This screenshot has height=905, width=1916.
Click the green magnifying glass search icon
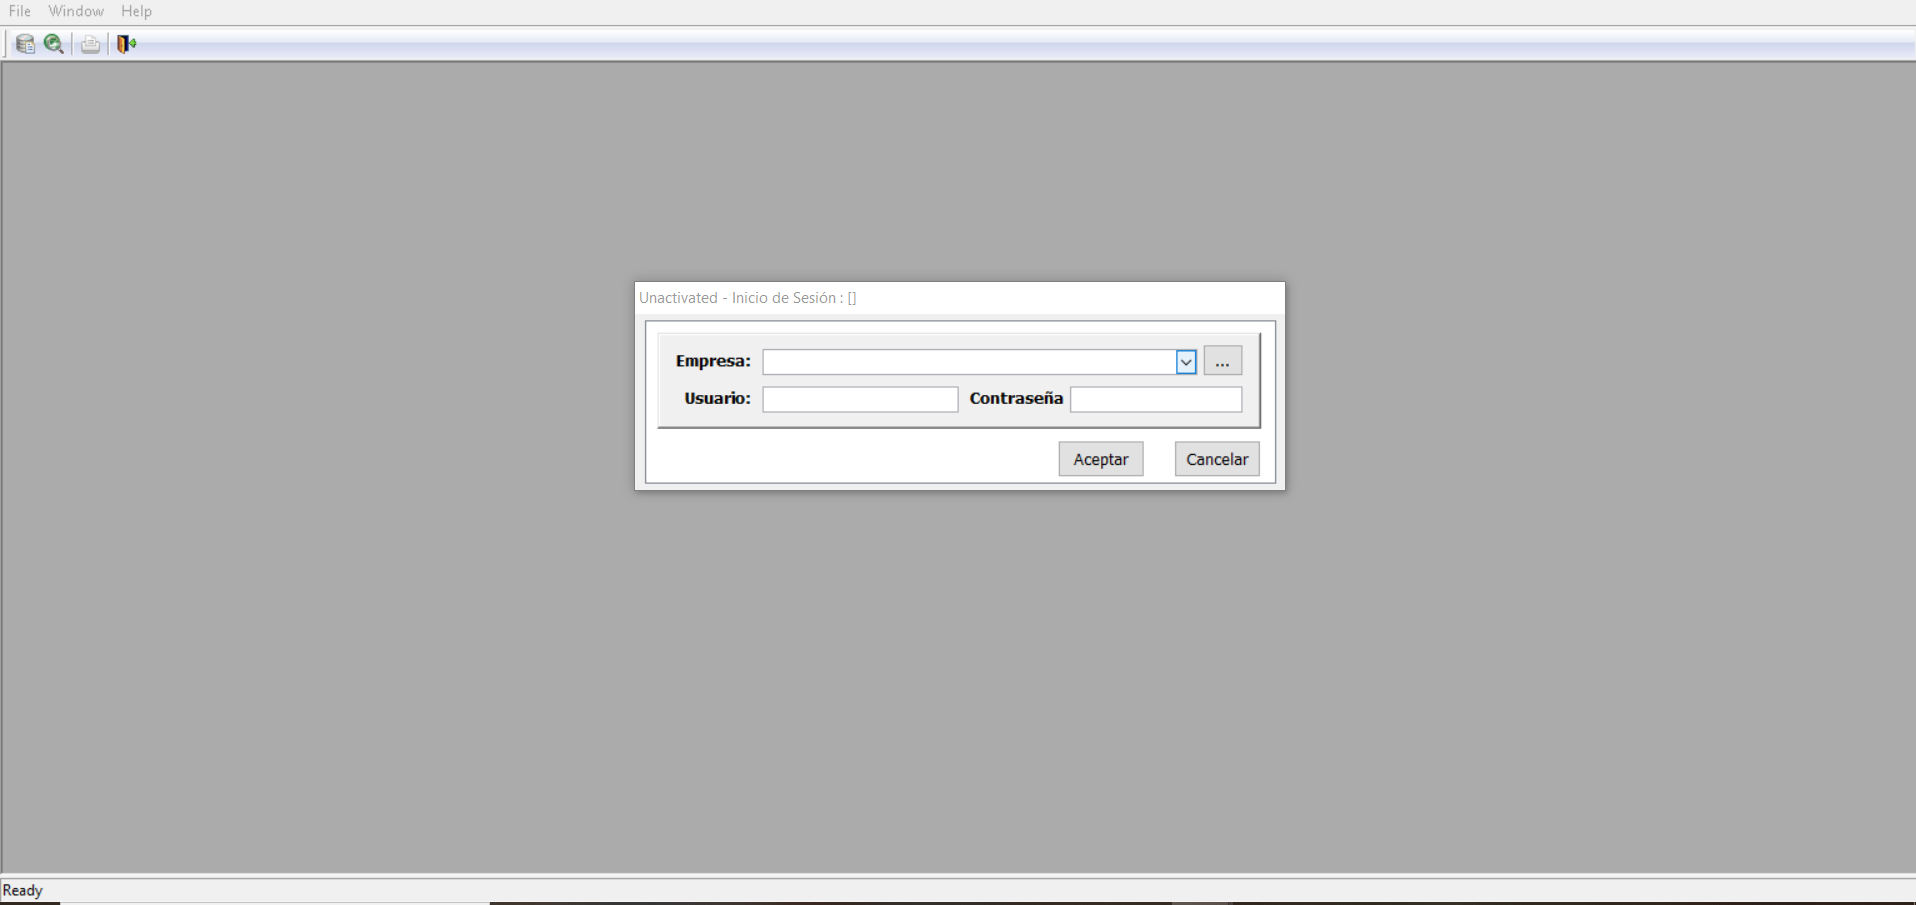(54, 44)
